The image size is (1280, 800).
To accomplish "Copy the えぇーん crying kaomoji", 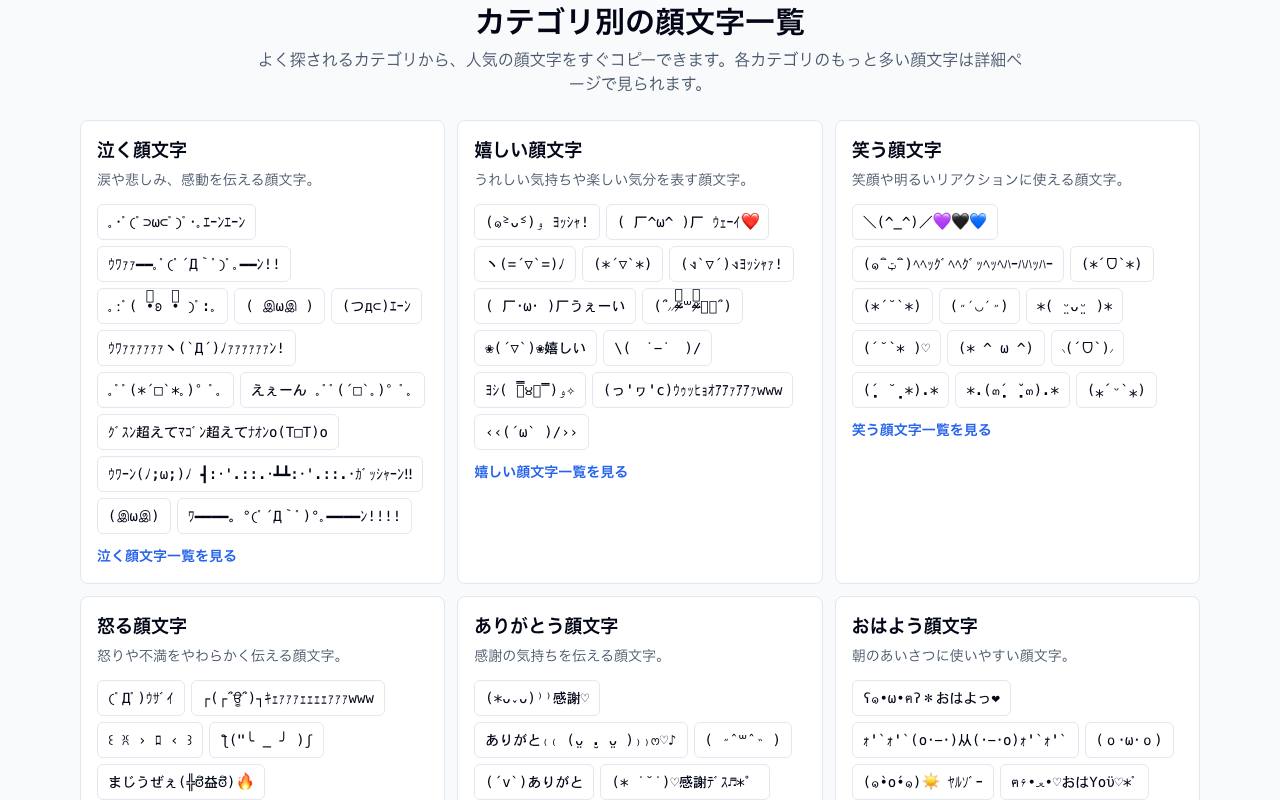I will pos(332,390).
